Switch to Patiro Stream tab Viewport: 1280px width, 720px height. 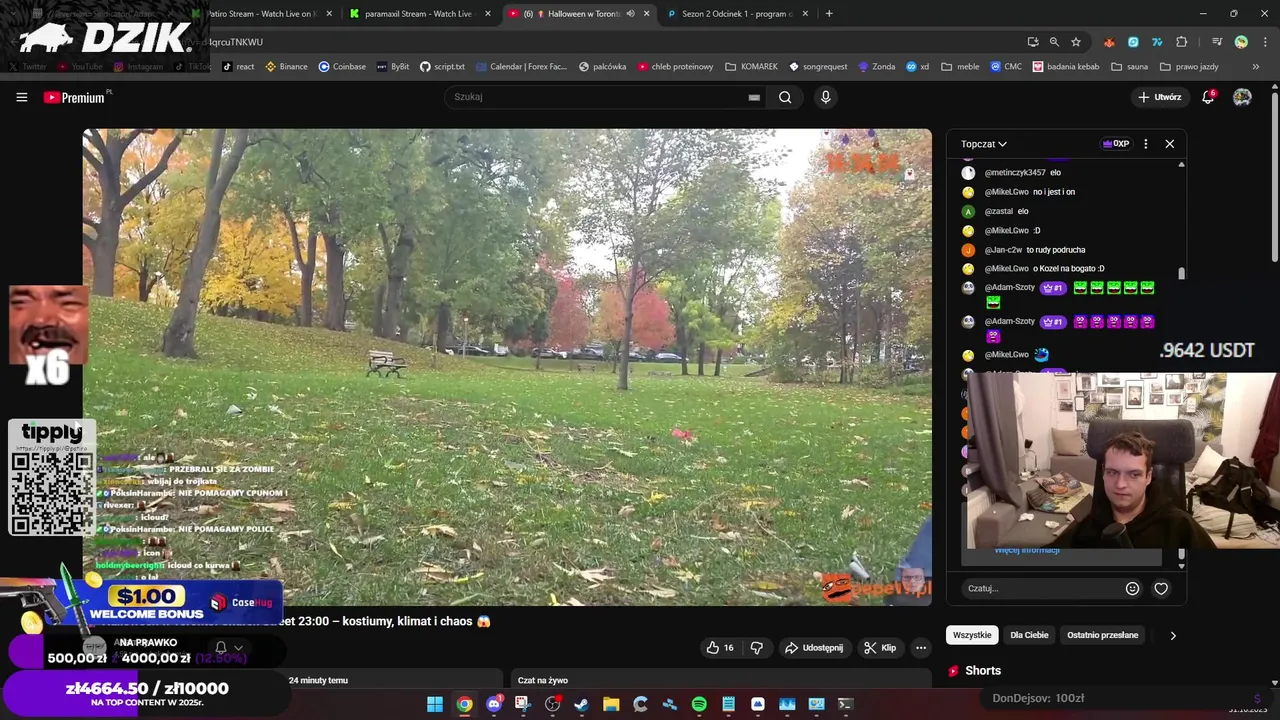260,14
